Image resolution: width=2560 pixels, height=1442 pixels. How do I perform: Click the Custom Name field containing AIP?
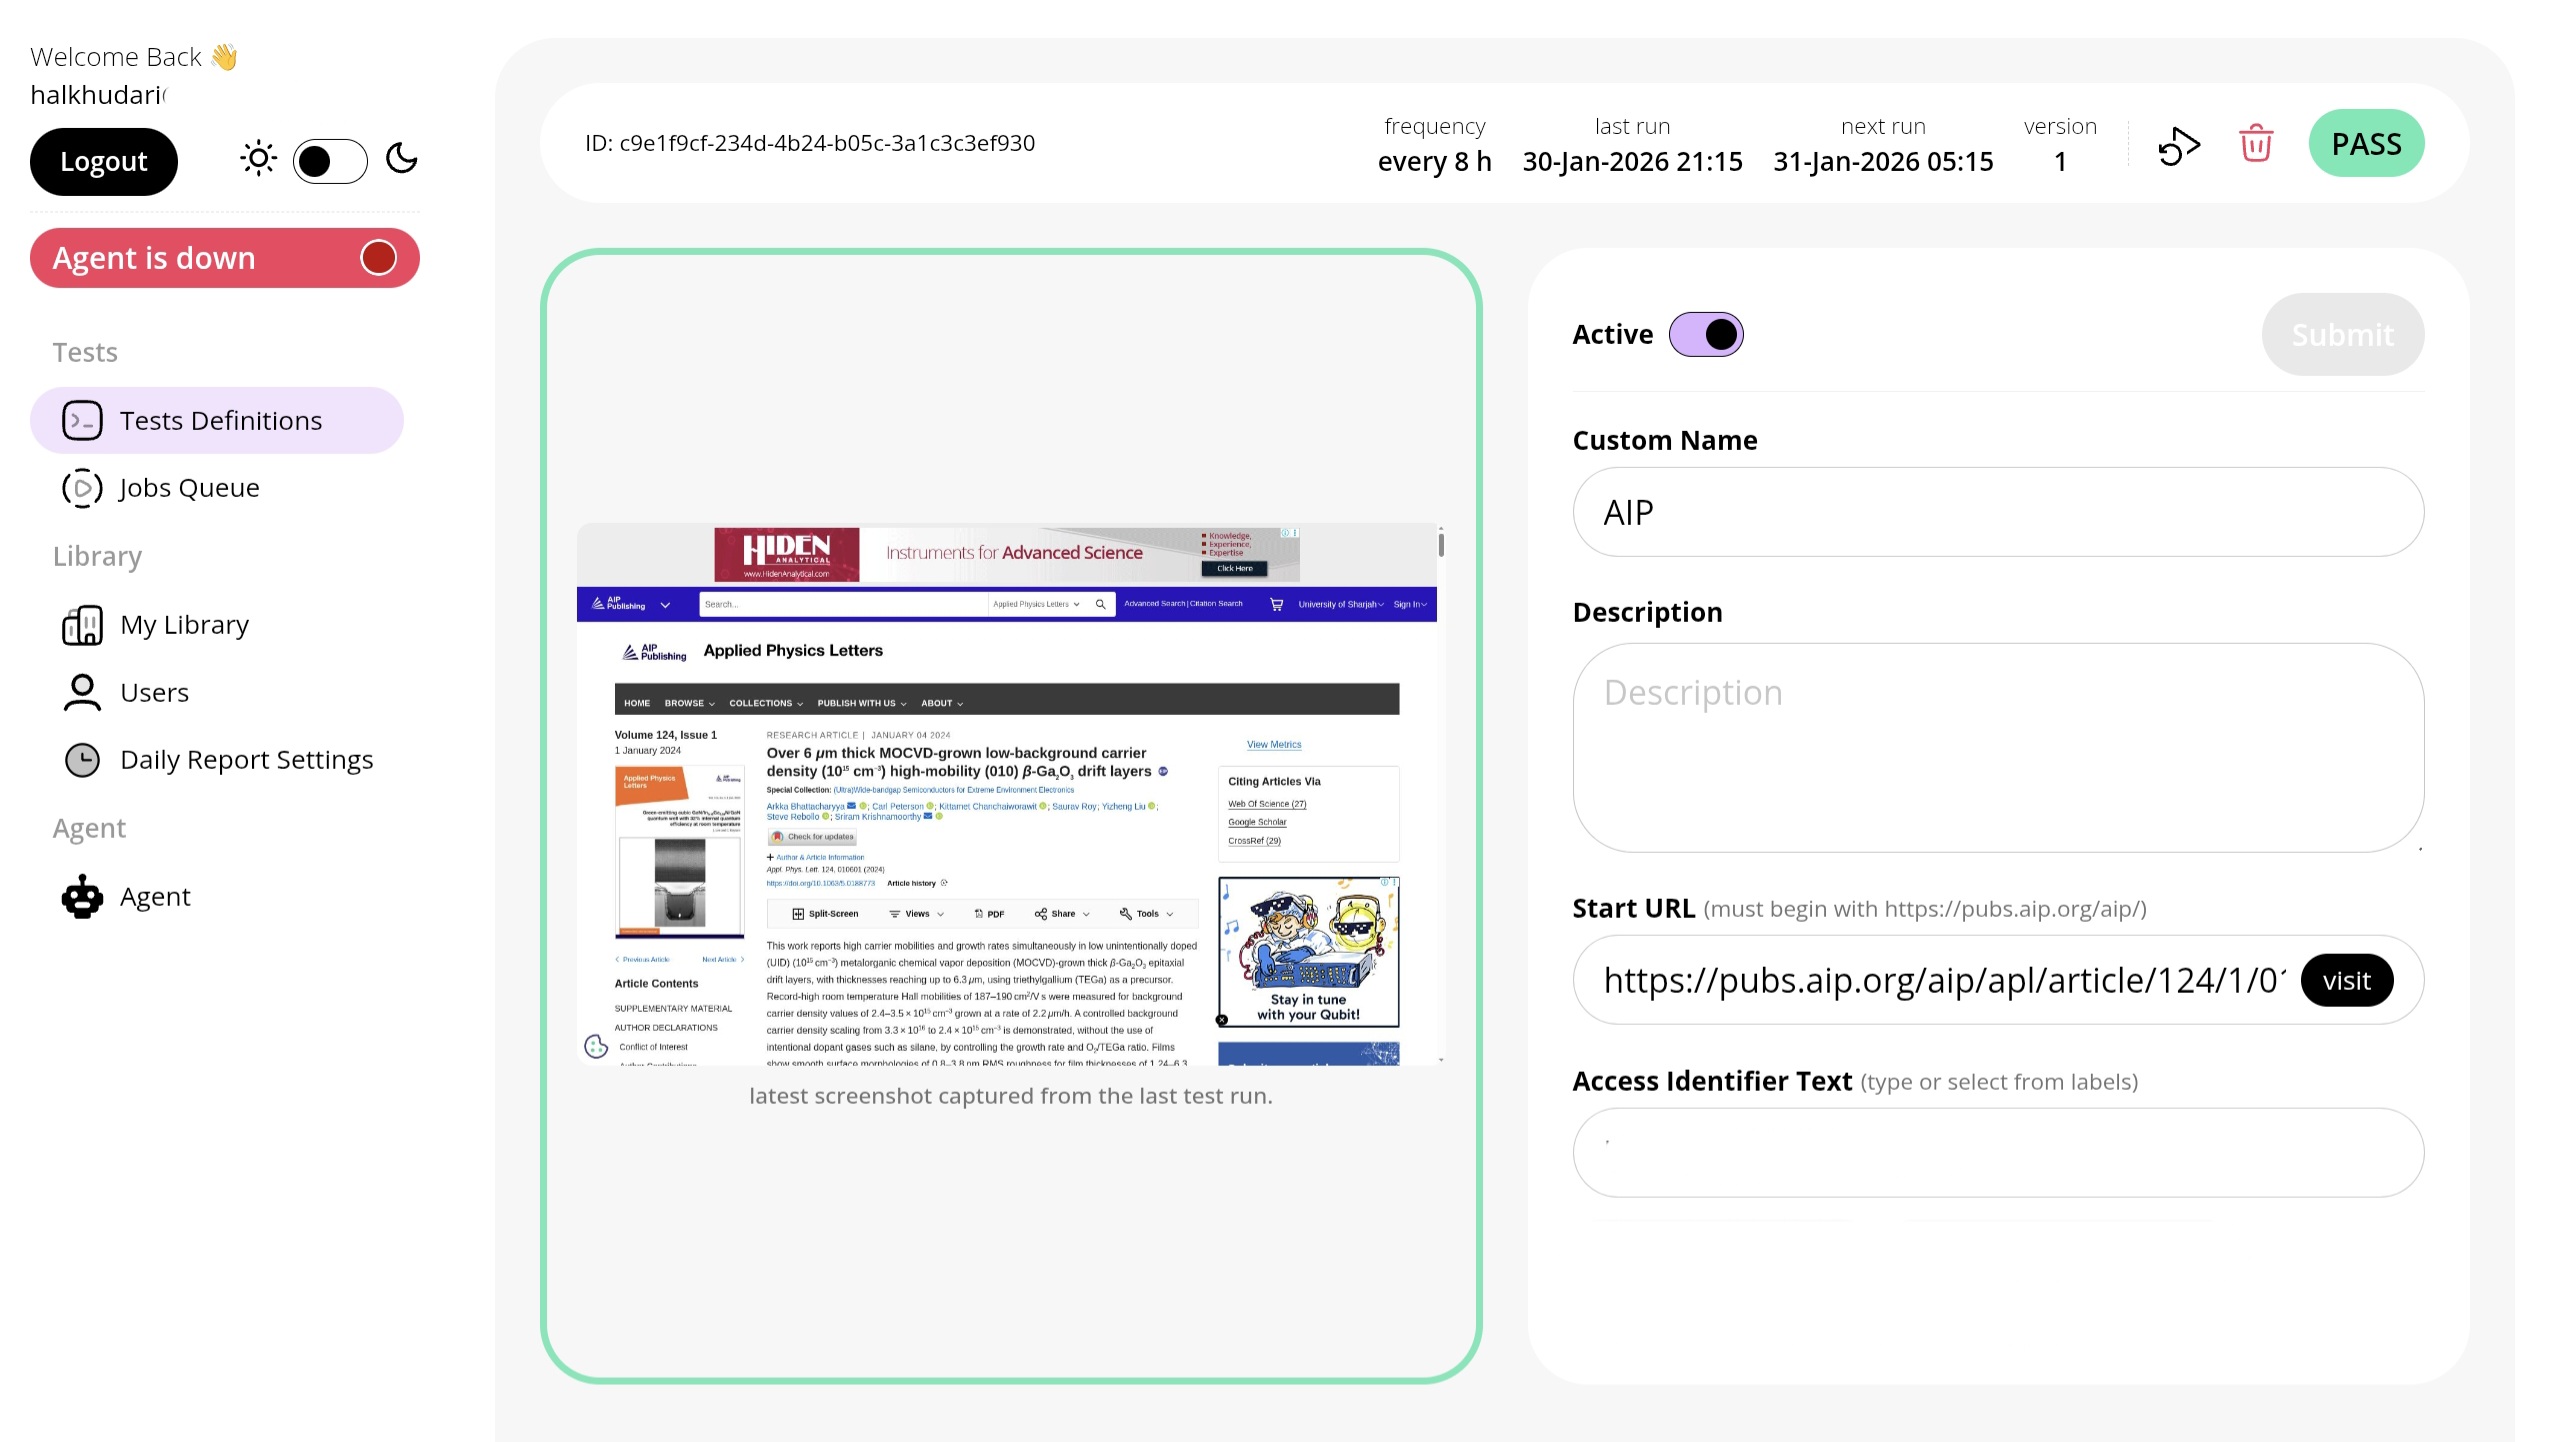click(x=1997, y=513)
